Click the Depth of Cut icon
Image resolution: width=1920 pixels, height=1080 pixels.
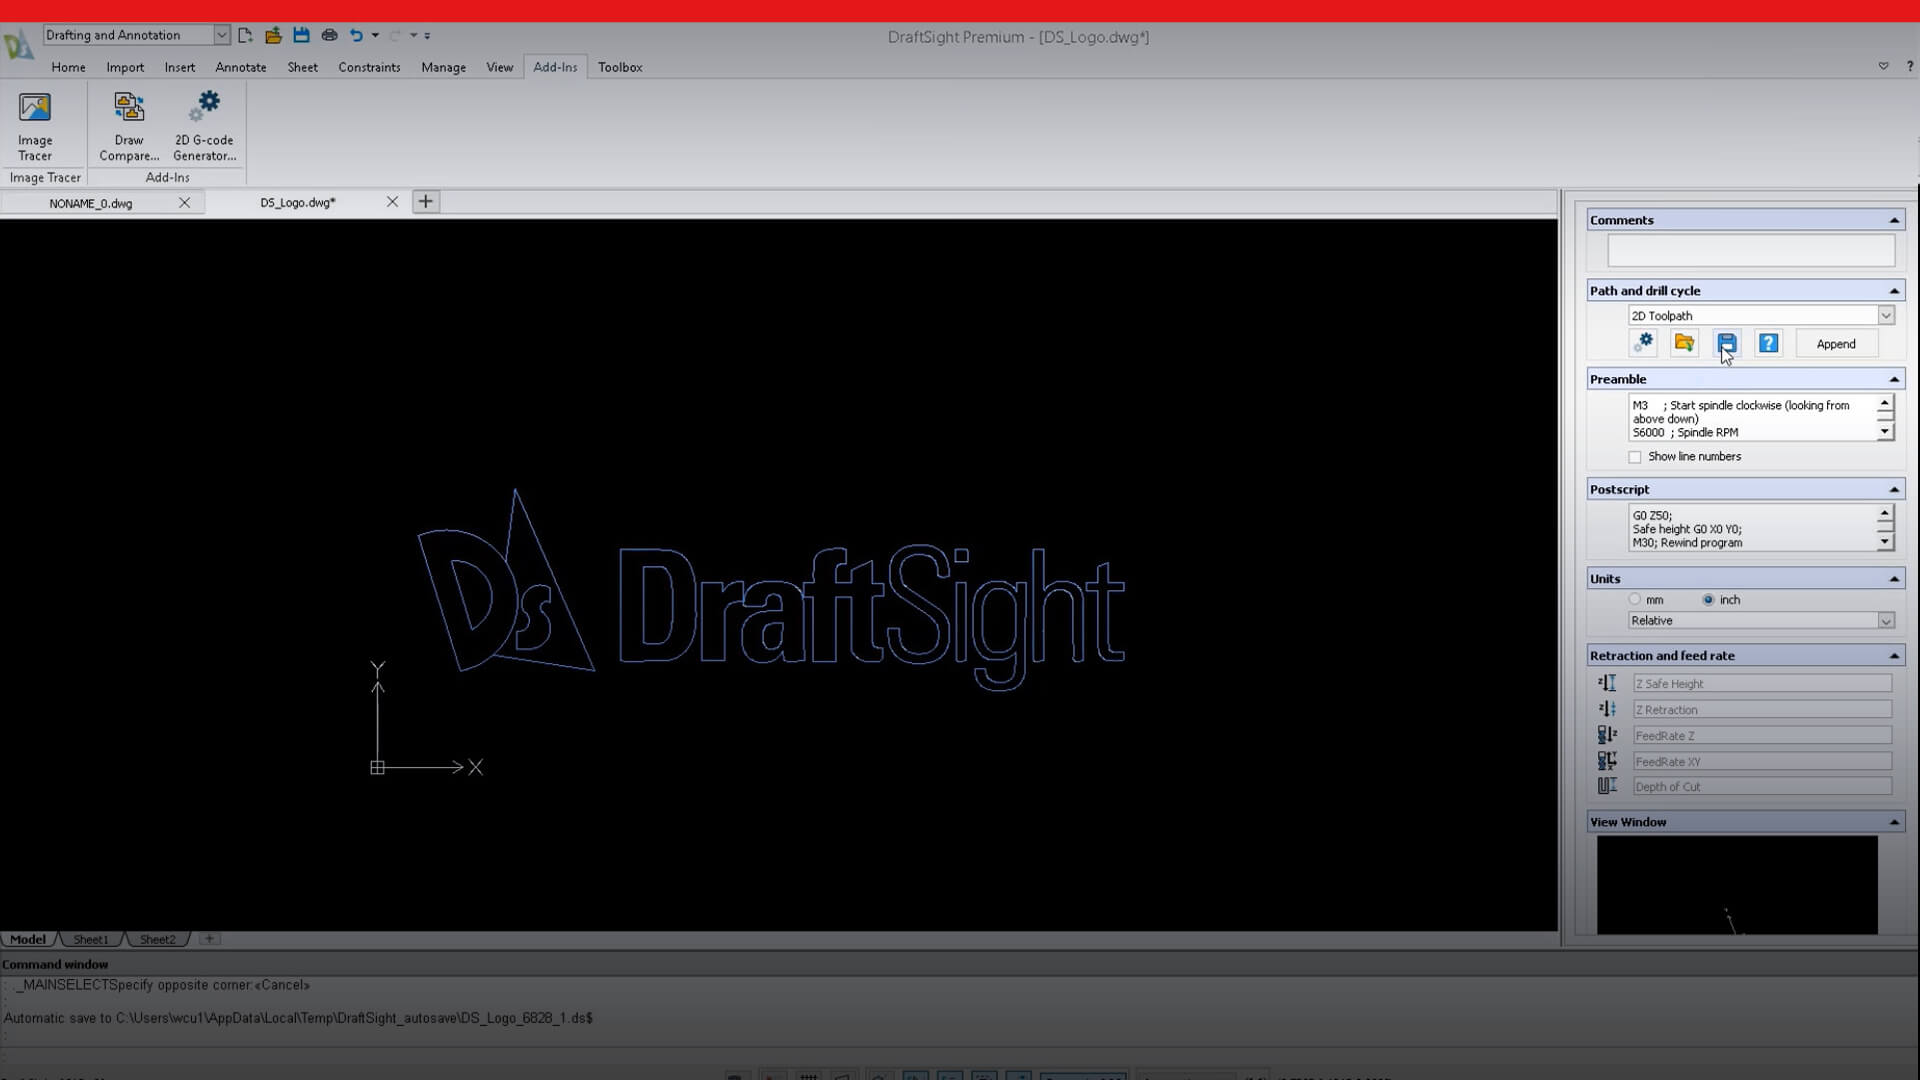click(1607, 786)
